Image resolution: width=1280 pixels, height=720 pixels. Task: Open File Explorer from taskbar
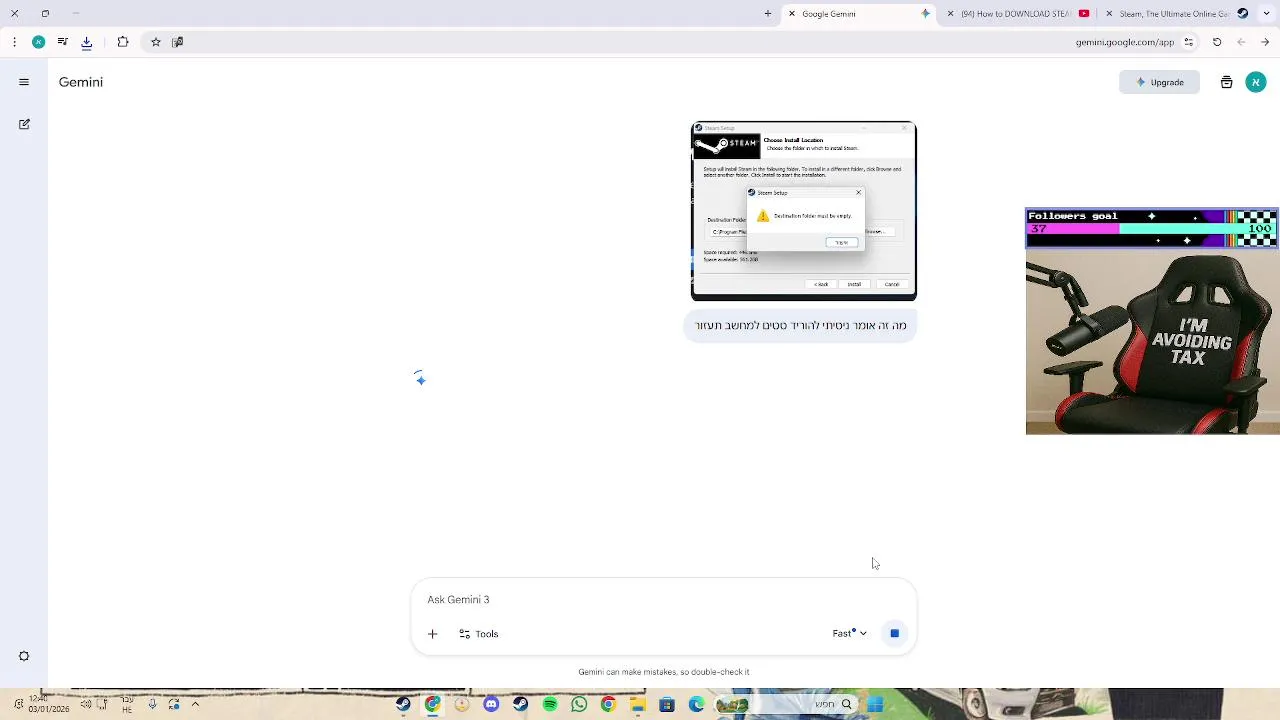tap(638, 705)
